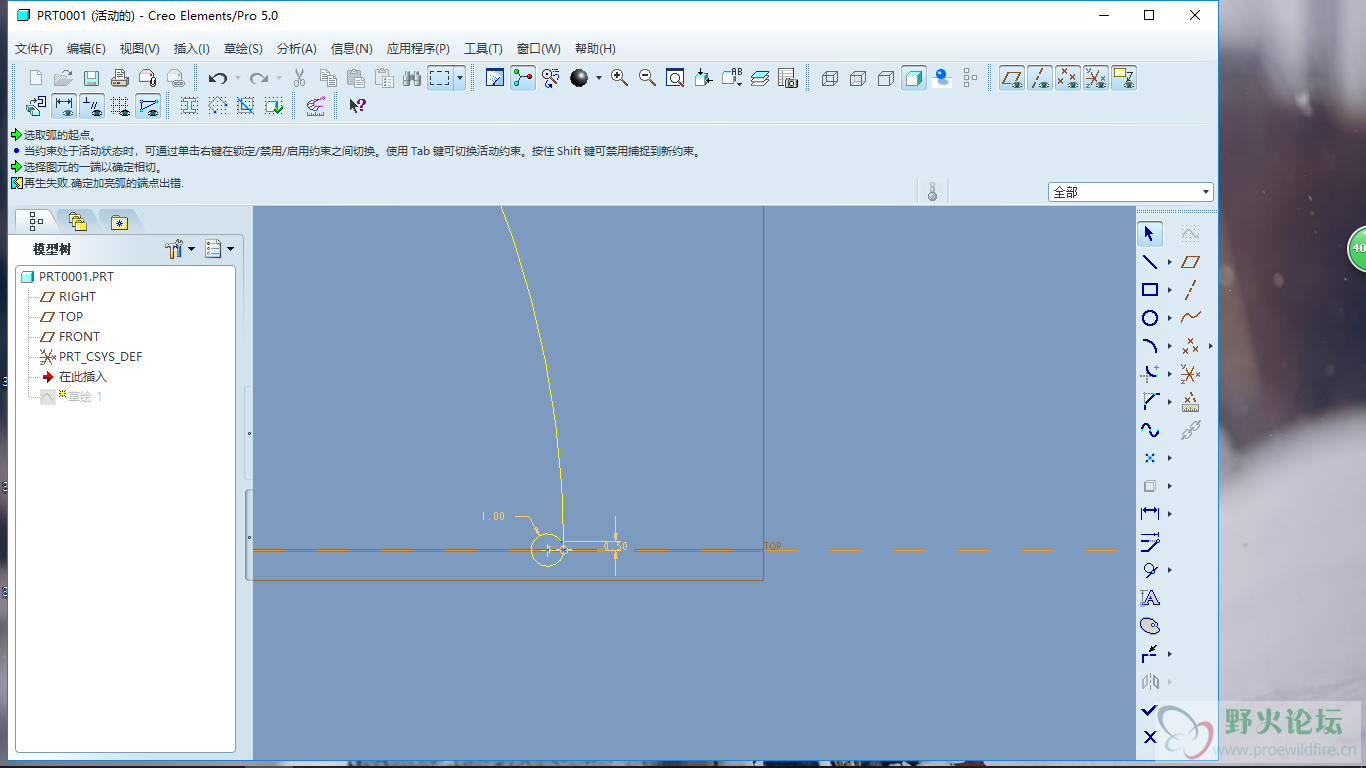
Task: Select the line sketch tool
Action: click(x=1150, y=262)
